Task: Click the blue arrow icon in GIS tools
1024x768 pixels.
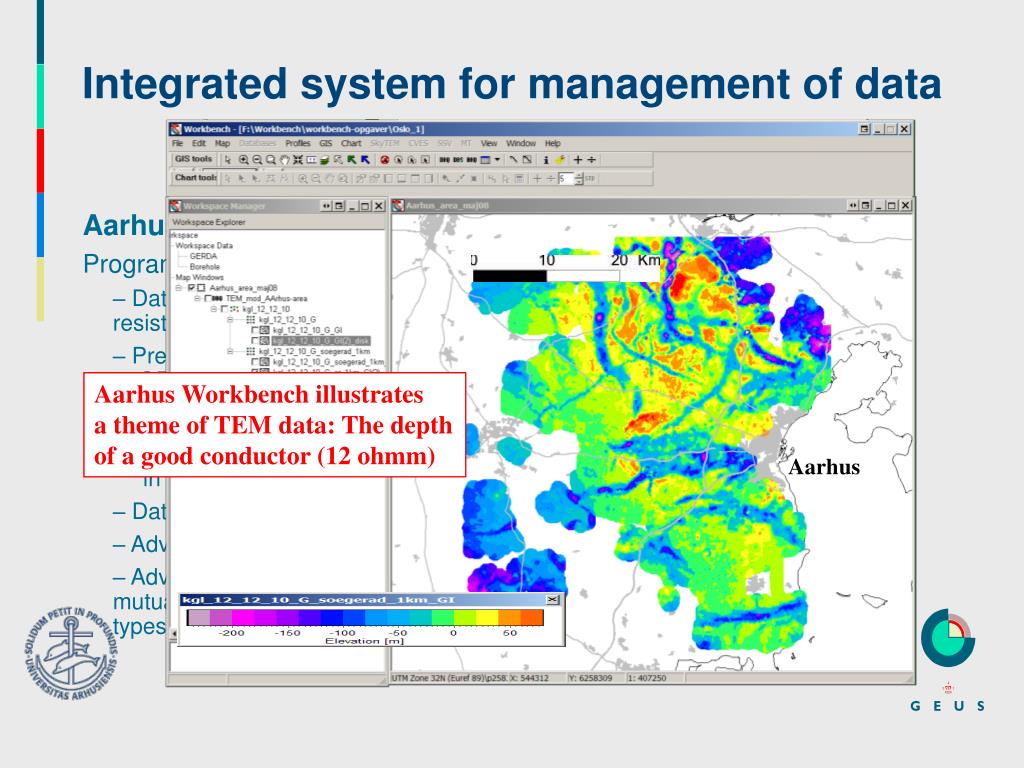Action: click(x=365, y=160)
